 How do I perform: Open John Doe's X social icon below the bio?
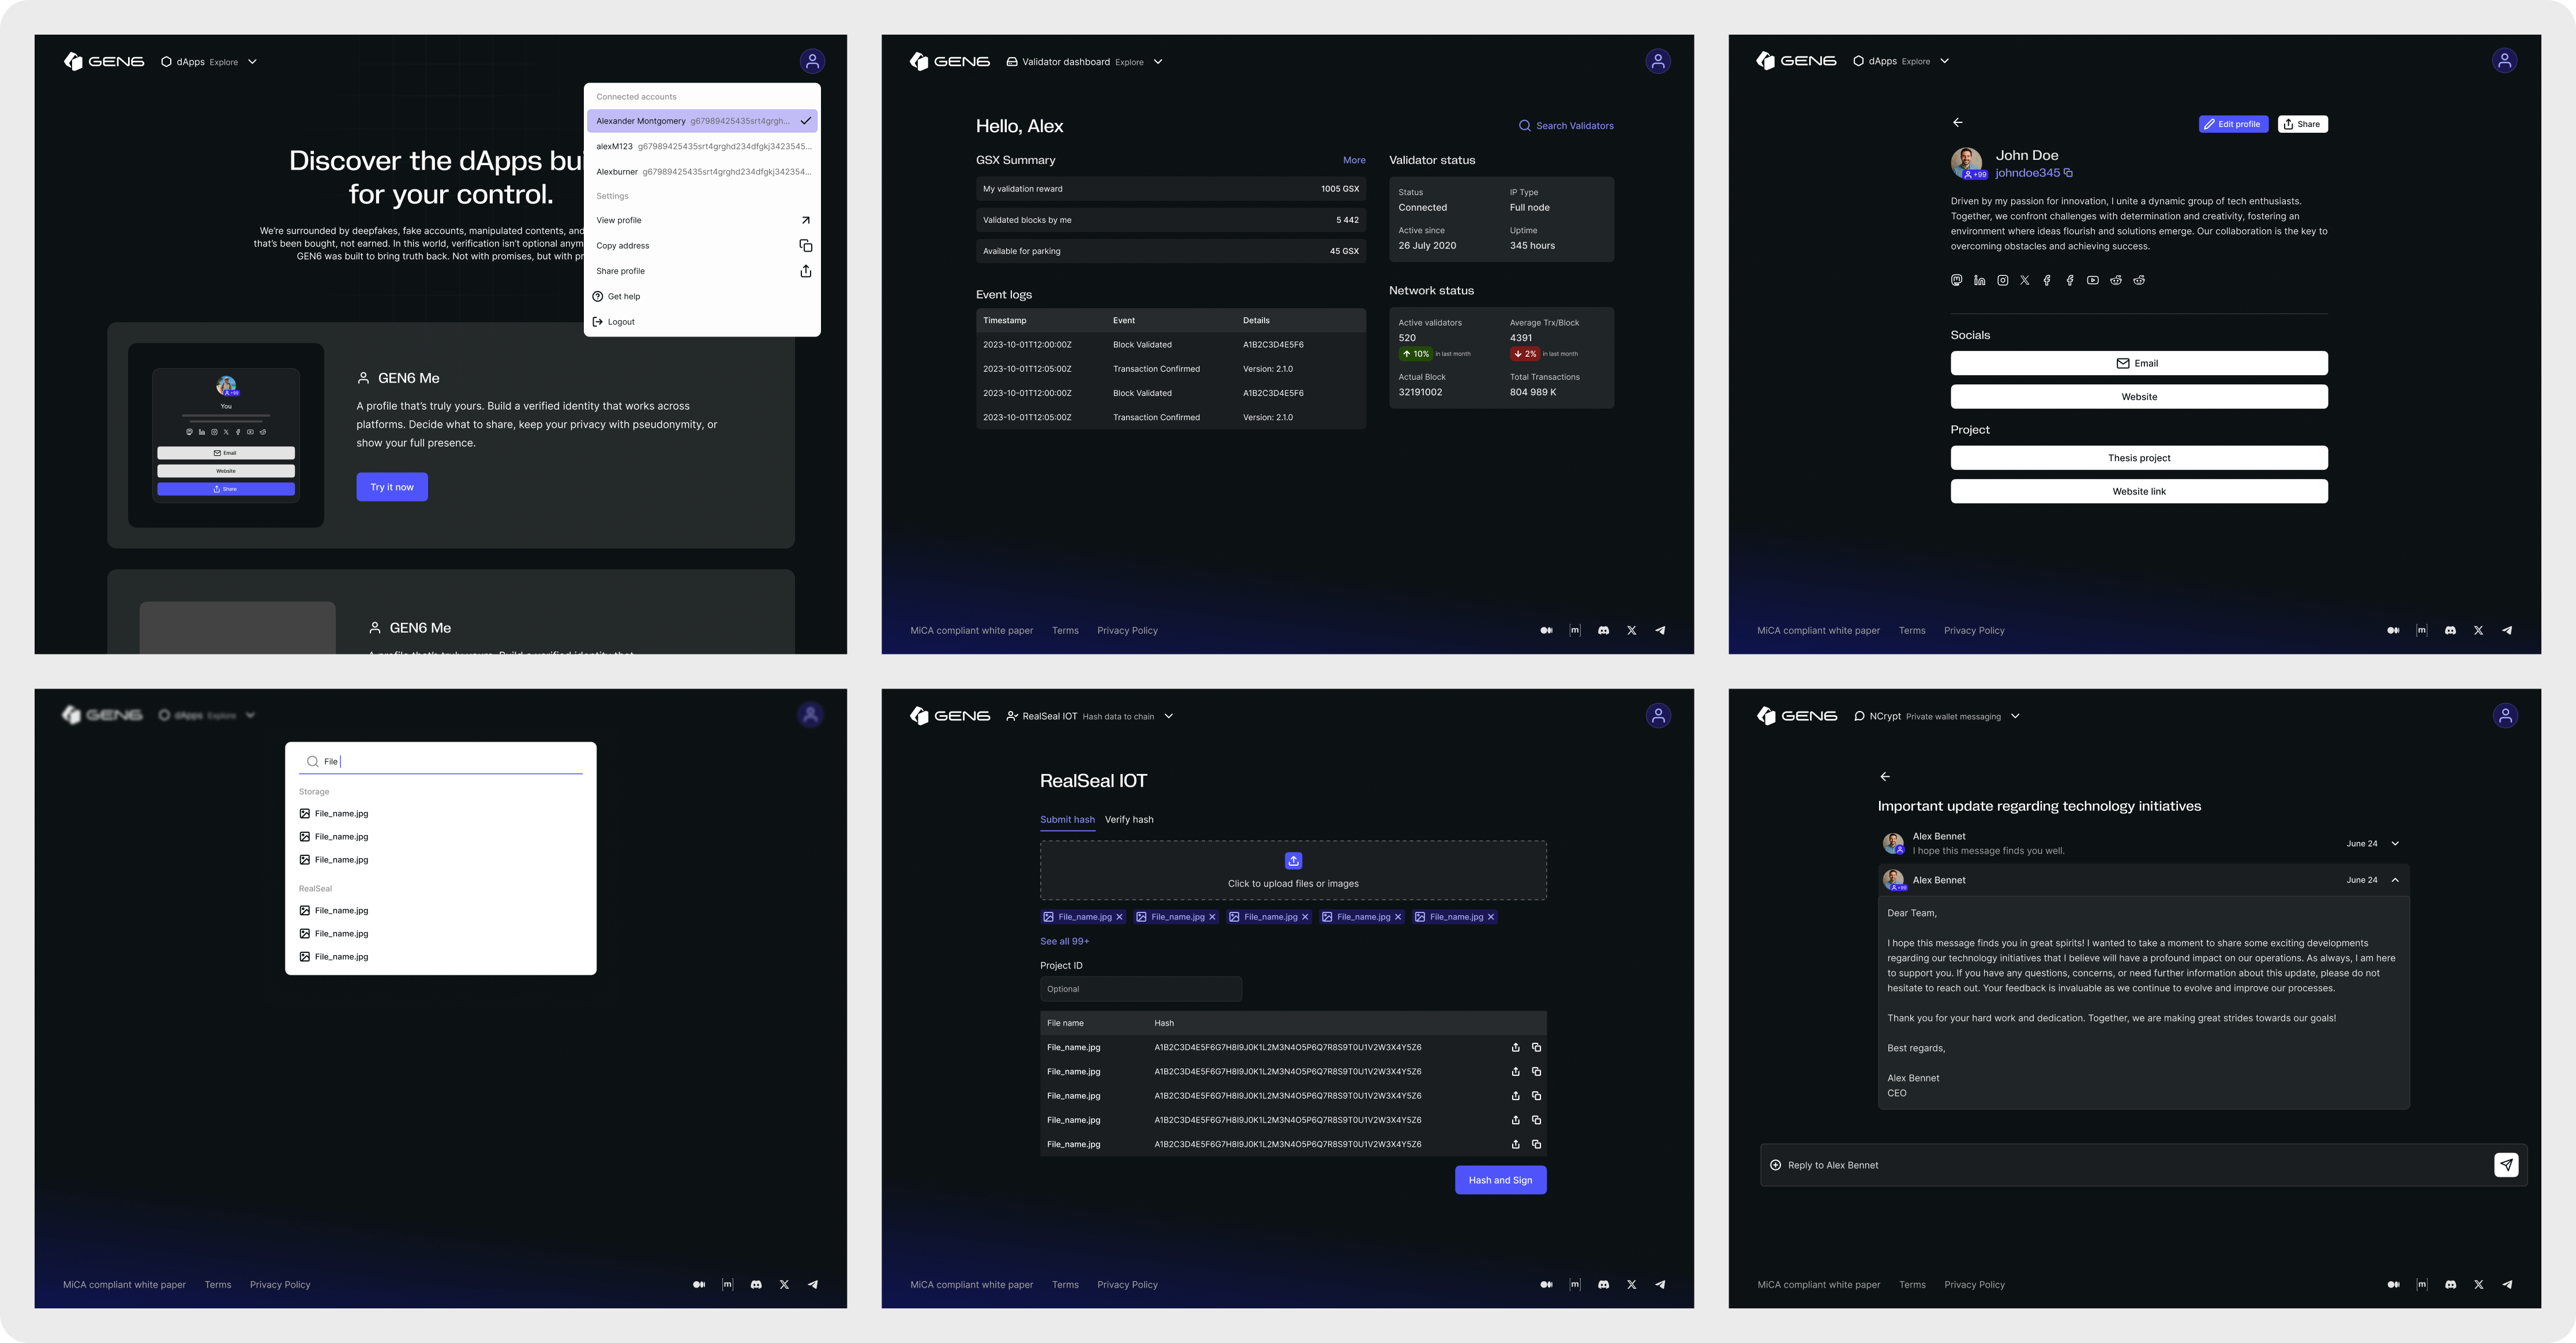pyautogui.click(x=2024, y=280)
